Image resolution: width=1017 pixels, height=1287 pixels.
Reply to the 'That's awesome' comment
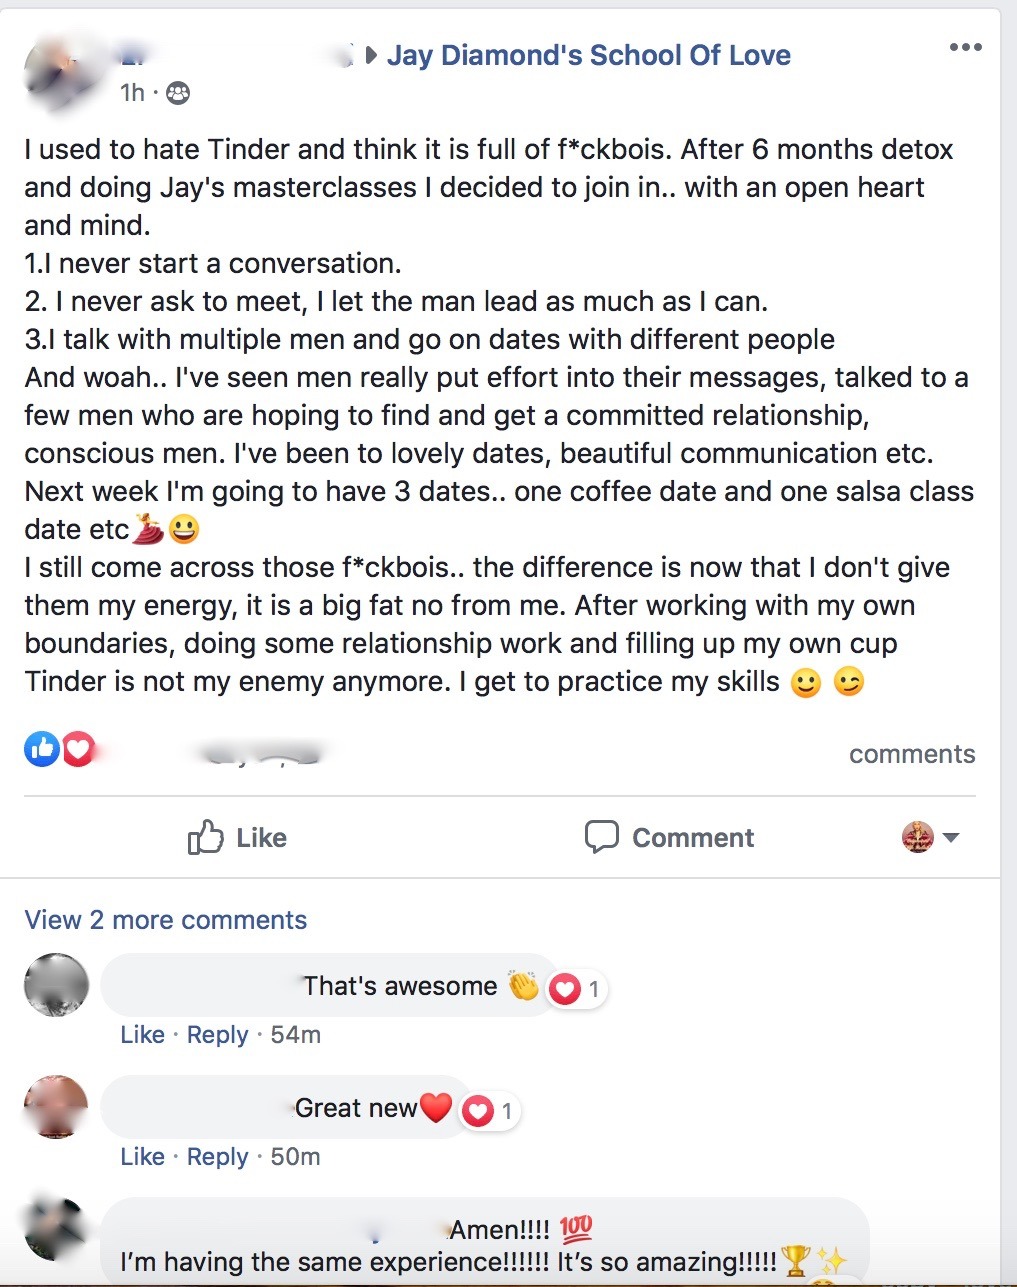coord(217,1035)
